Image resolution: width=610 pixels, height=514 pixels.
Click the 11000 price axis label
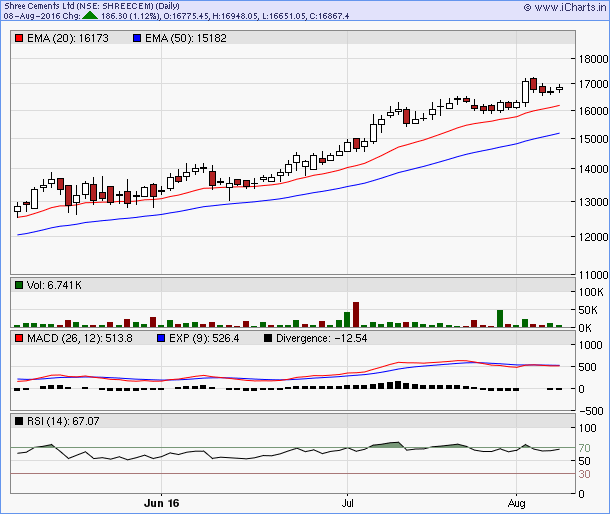coord(593,275)
